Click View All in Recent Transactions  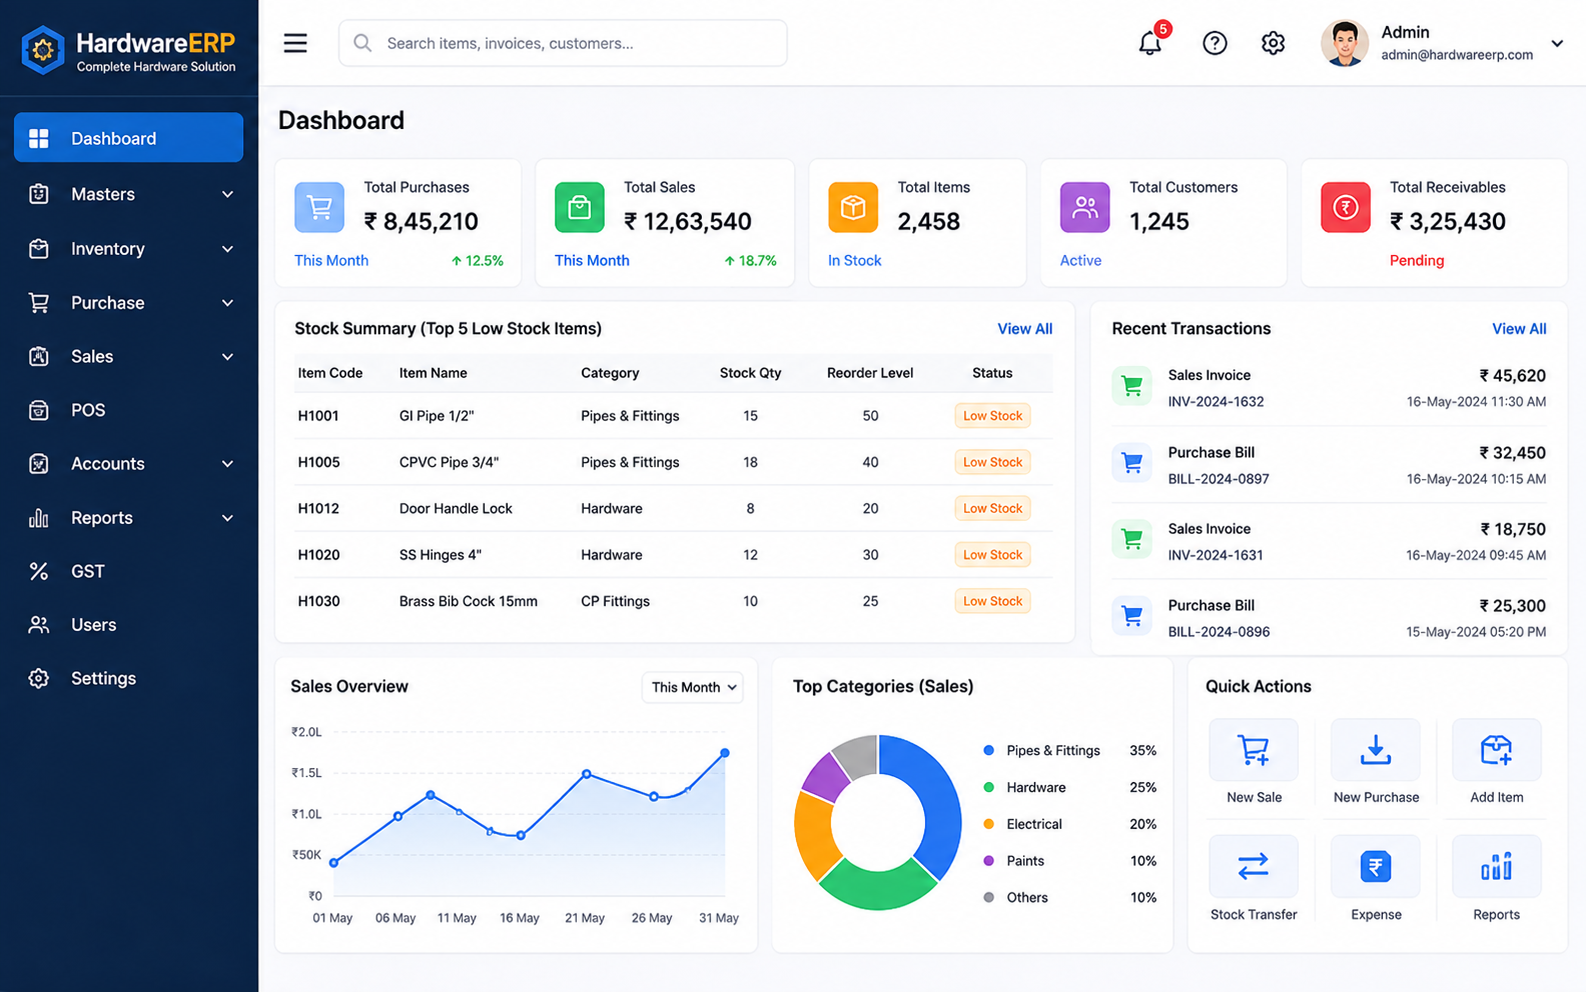click(x=1519, y=329)
